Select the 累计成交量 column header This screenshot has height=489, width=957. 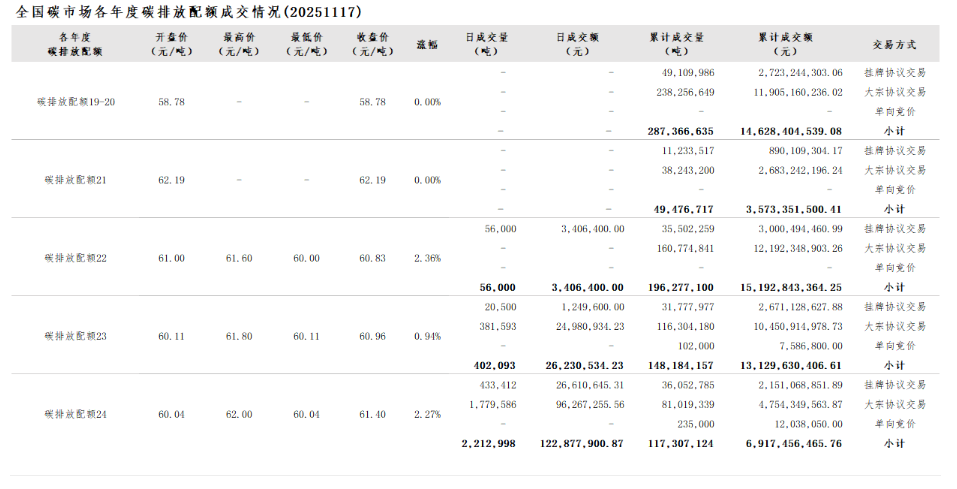[677, 44]
